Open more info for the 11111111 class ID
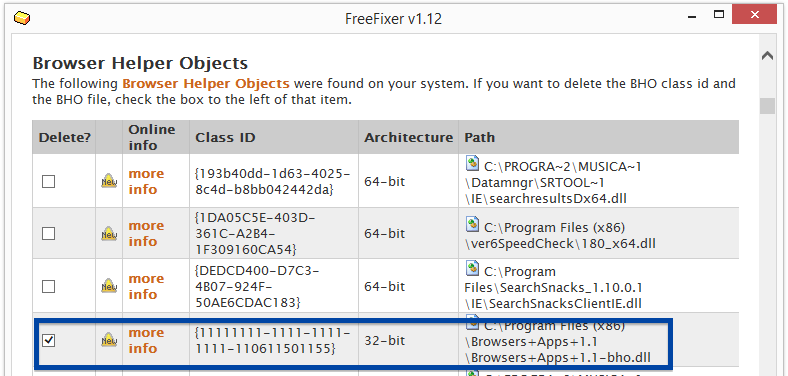788x376 pixels. pyautogui.click(x=146, y=340)
